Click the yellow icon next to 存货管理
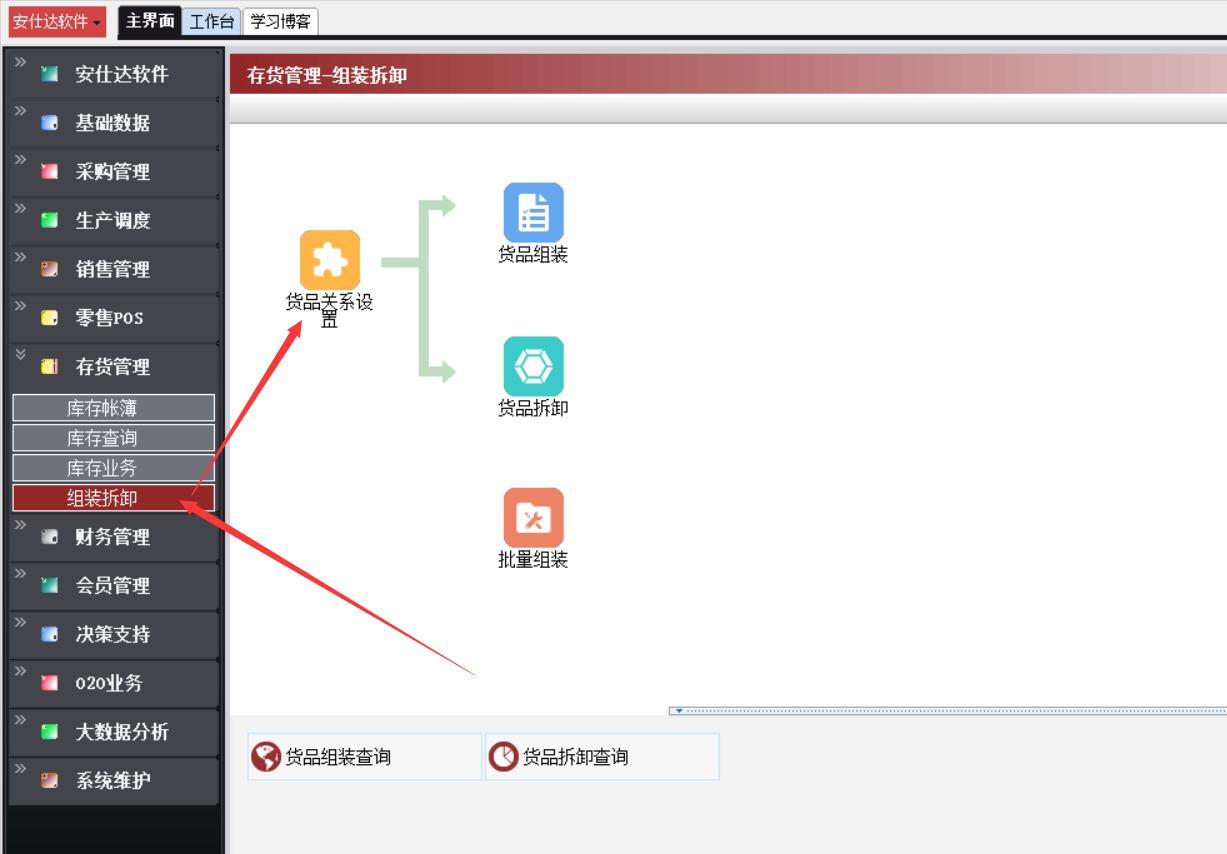The width and height of the screenshot is (1227, 854). pyautogui.click(x=49, y=367)
